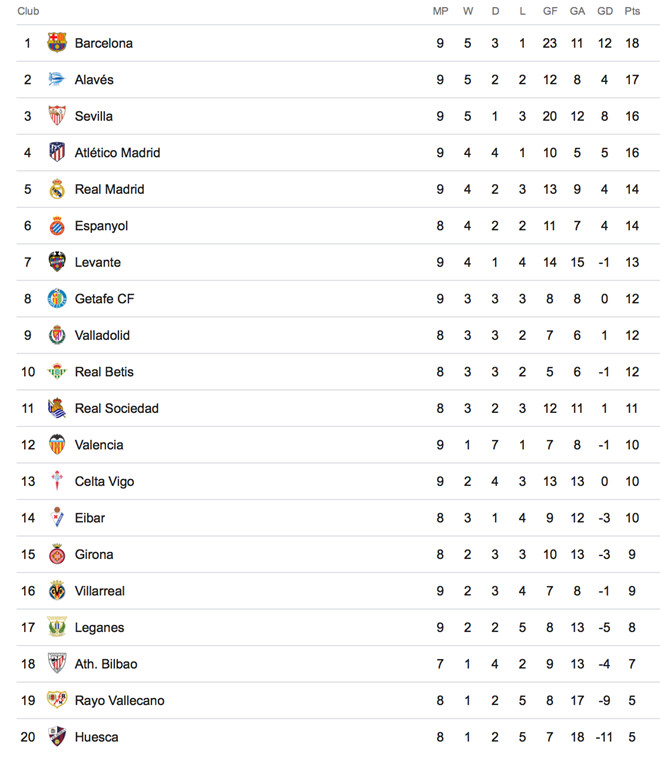Screen dimensions: 660x761
Task: Click the GD column header
Action: tap(605, 11)
